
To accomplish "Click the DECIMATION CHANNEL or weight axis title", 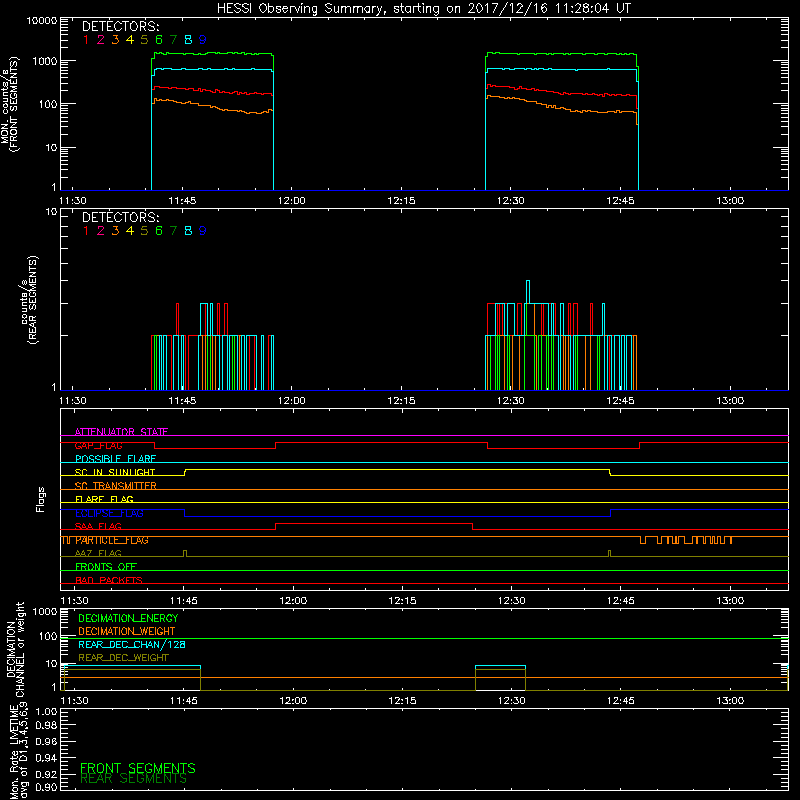I will tap(15, 649).
